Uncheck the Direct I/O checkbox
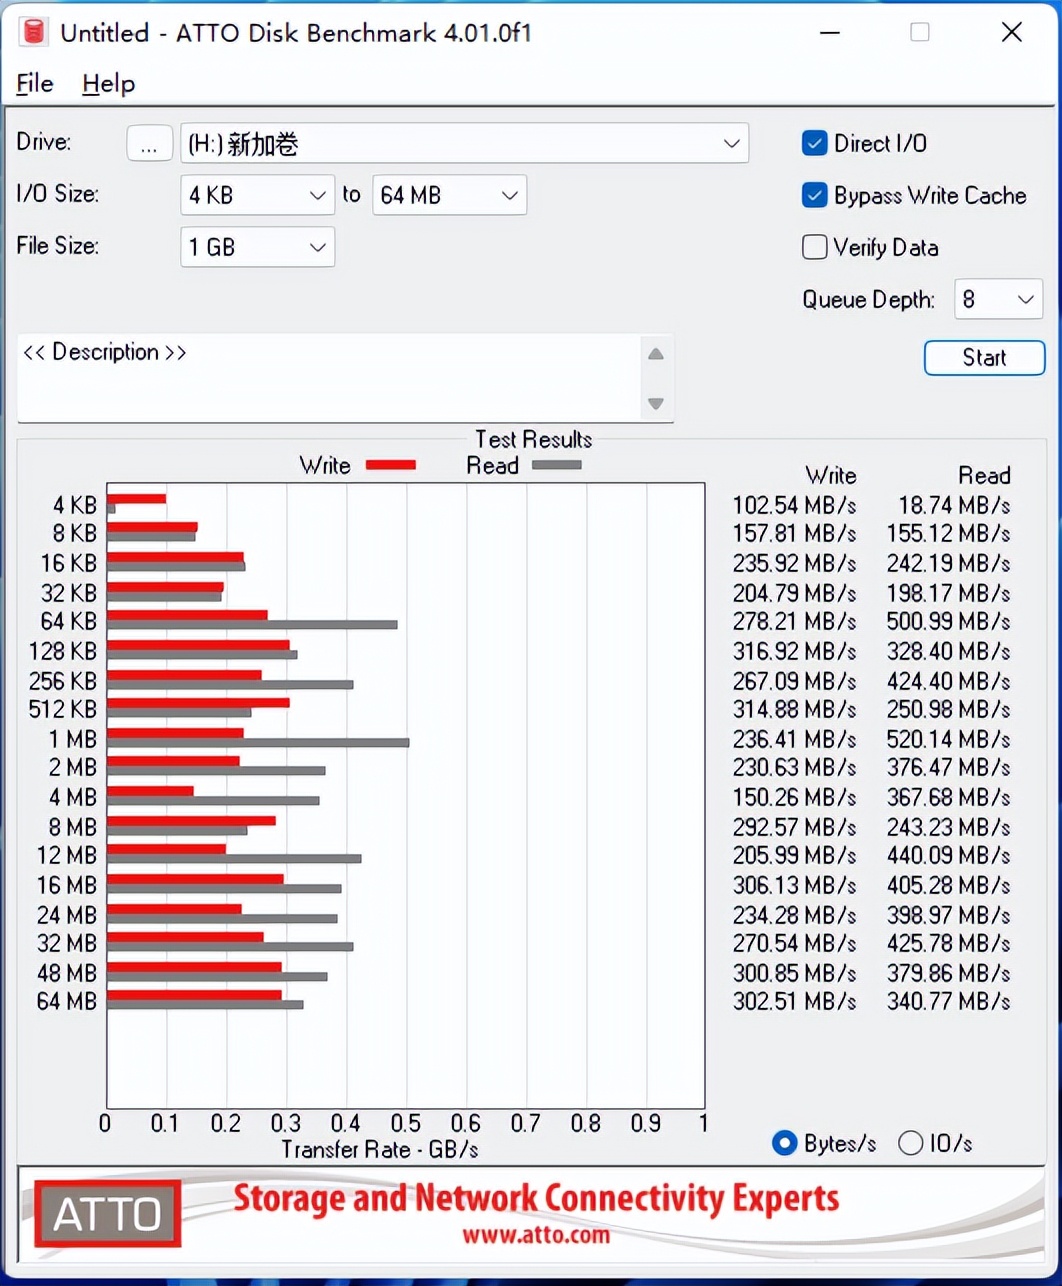This screenshot has height=1286, width=1062. click(x=815, y=143)
